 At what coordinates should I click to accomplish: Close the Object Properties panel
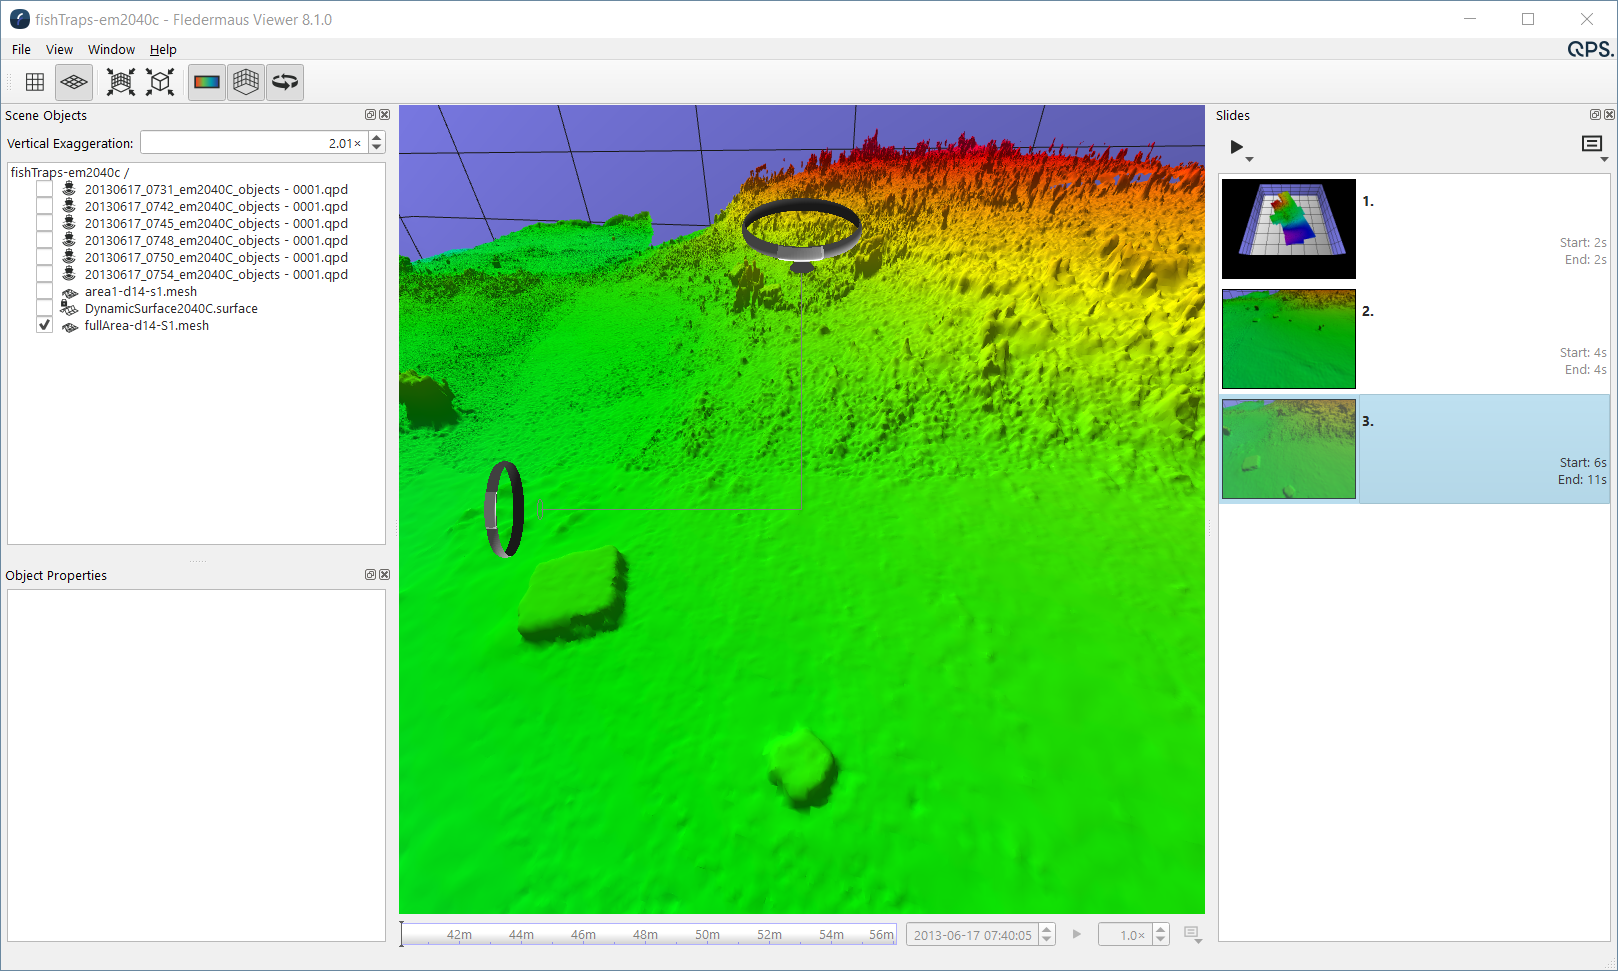tap(385, 575)
